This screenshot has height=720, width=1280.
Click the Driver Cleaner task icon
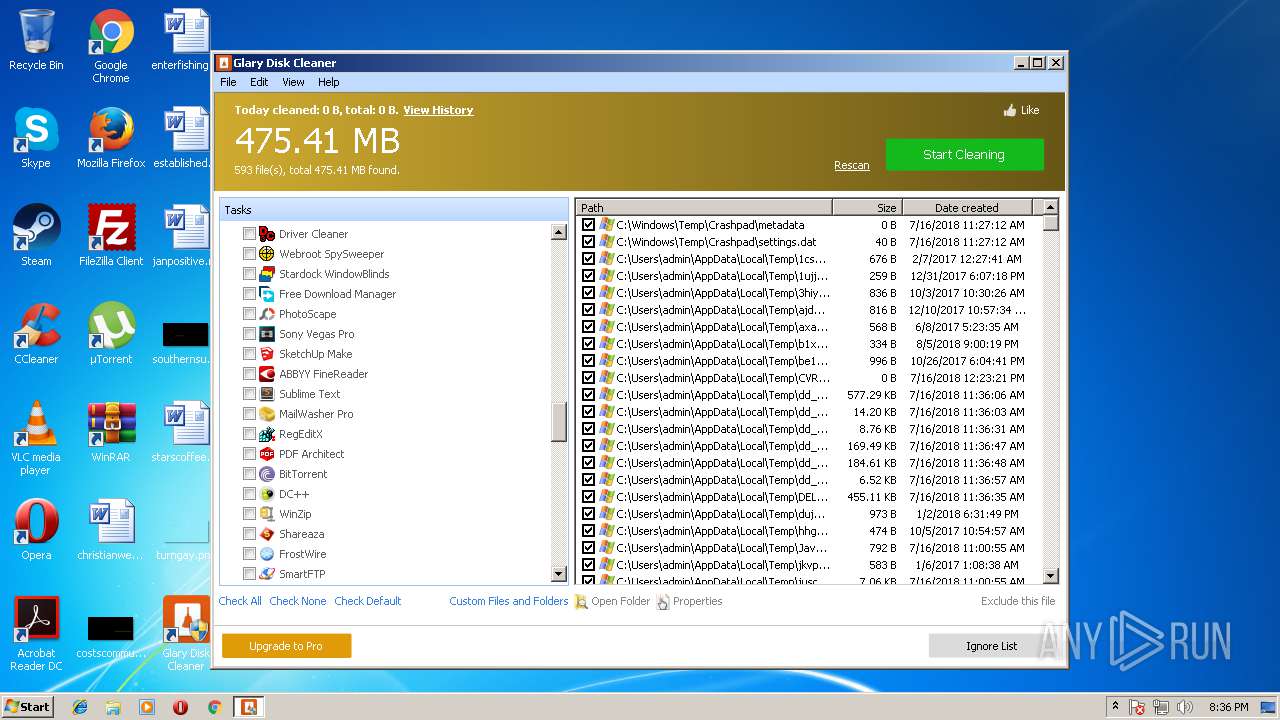tap(267, 234)
